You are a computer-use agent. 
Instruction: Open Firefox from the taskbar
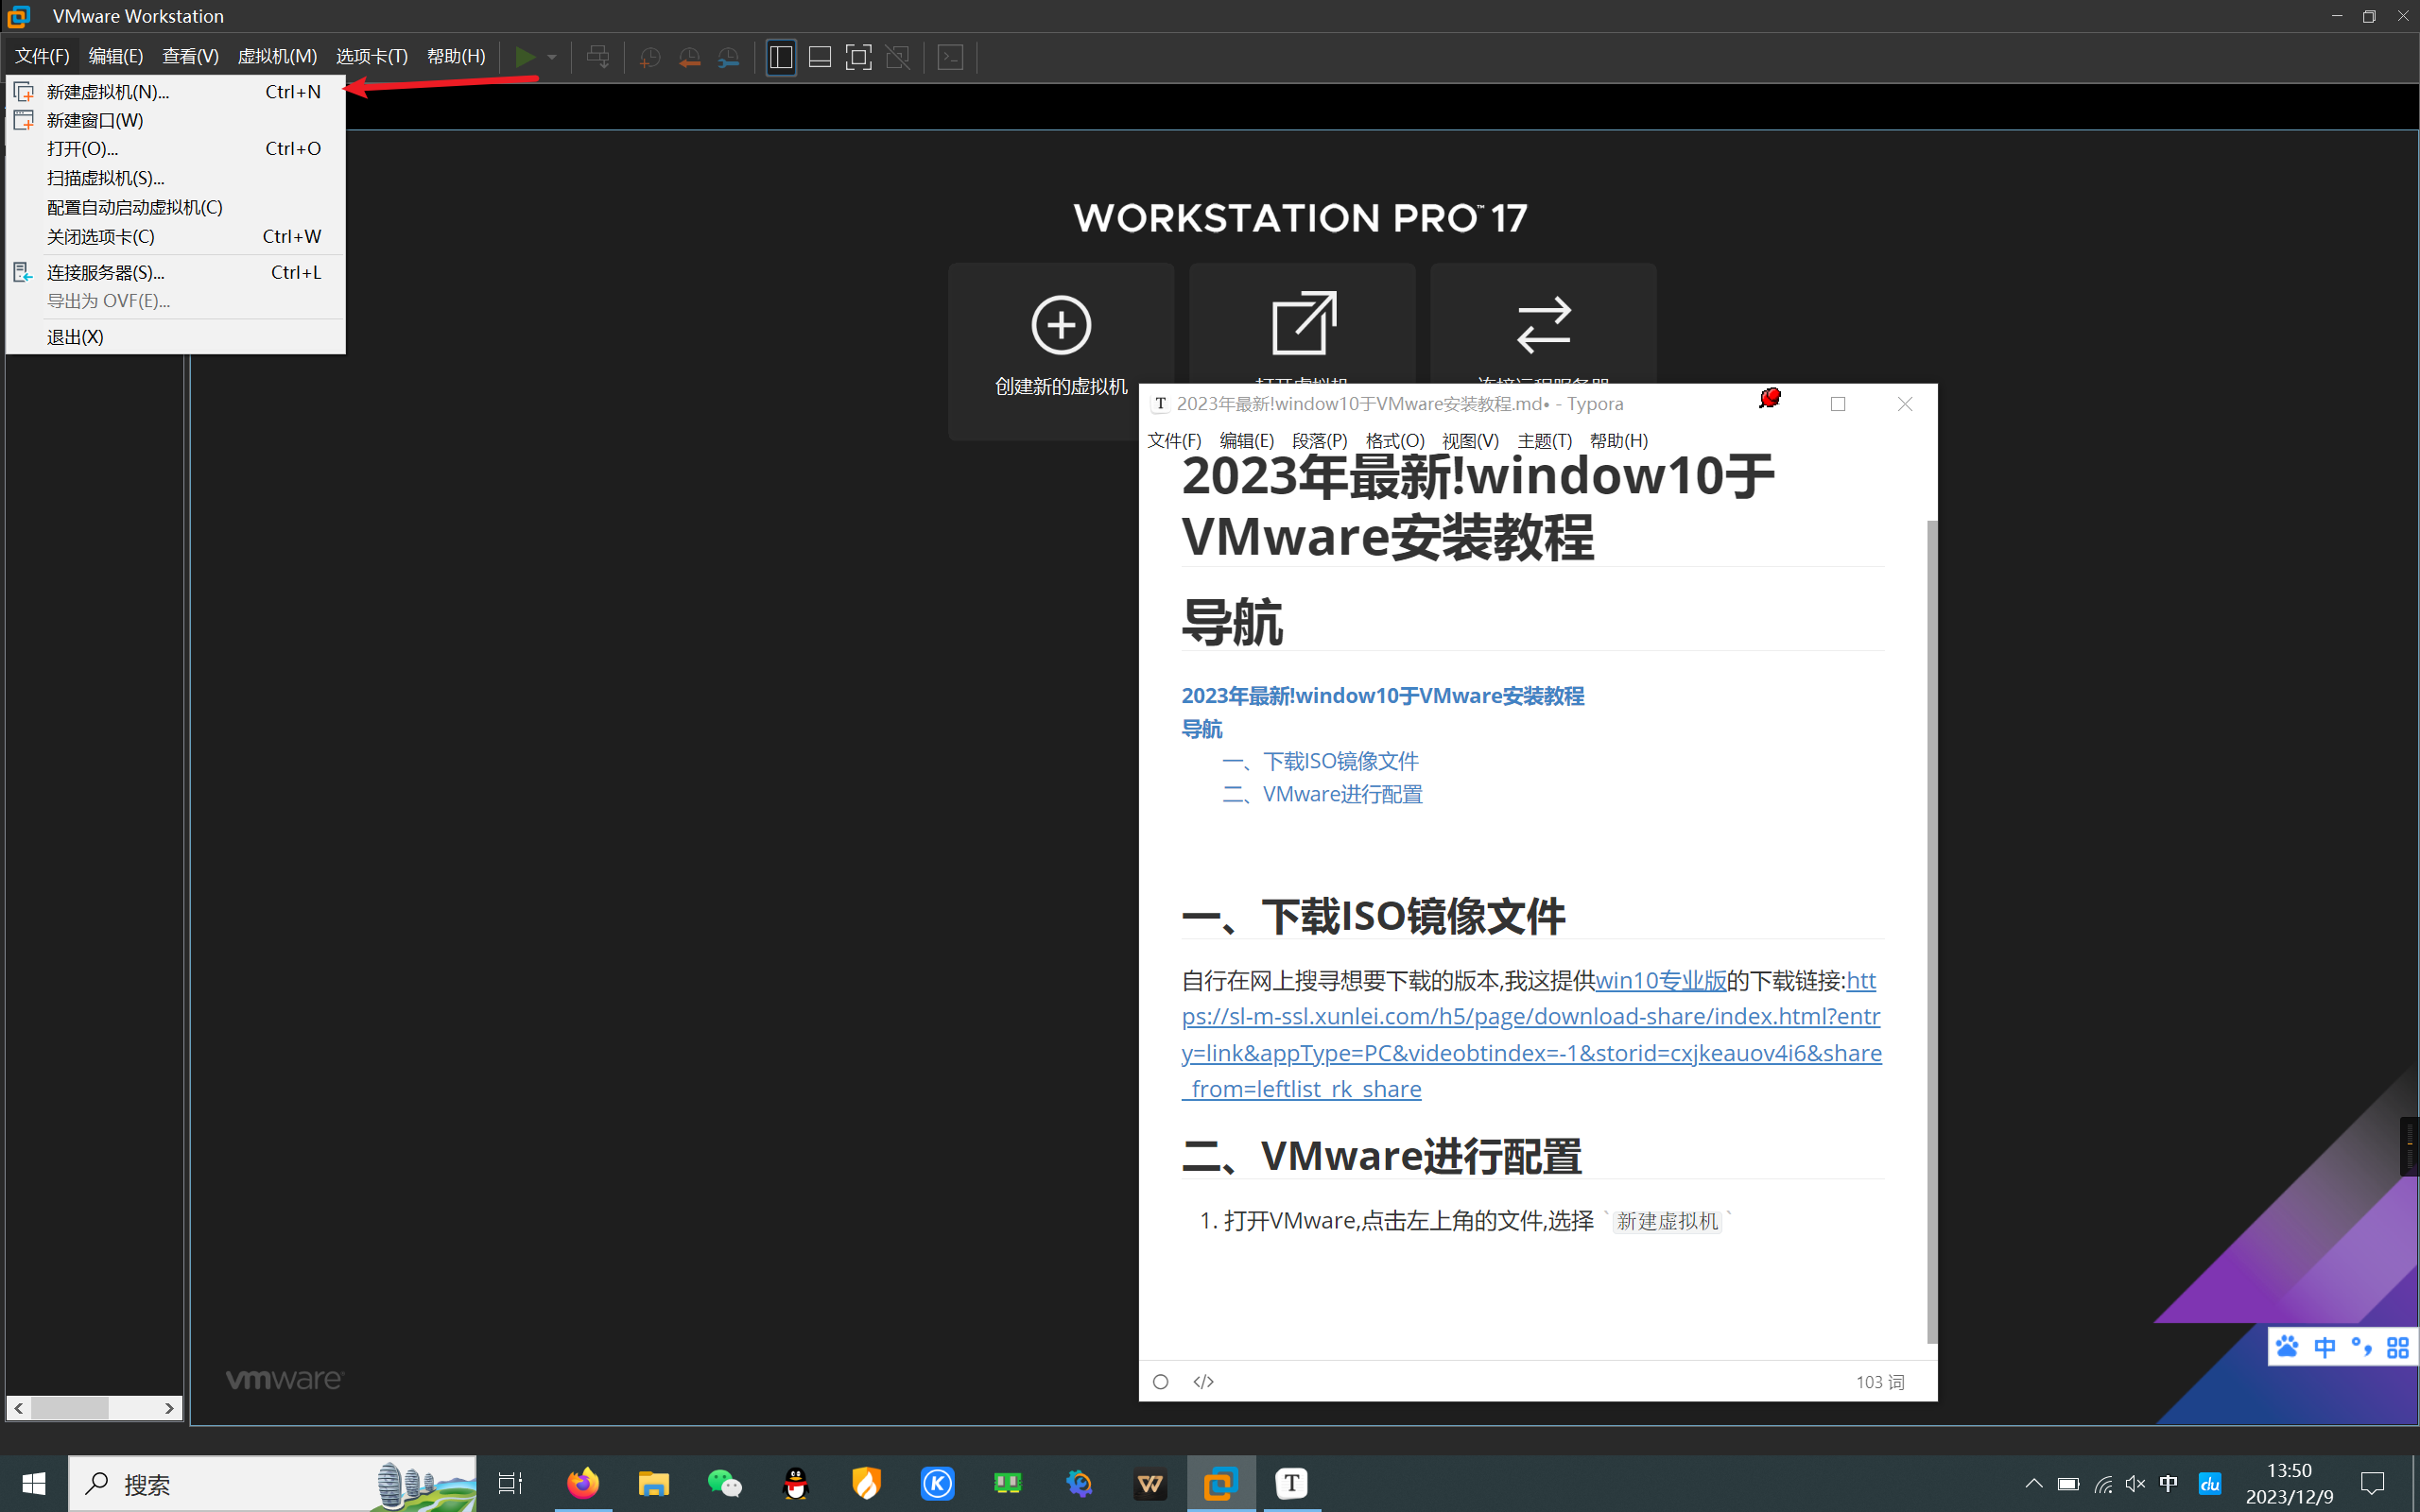(583, 1483)
